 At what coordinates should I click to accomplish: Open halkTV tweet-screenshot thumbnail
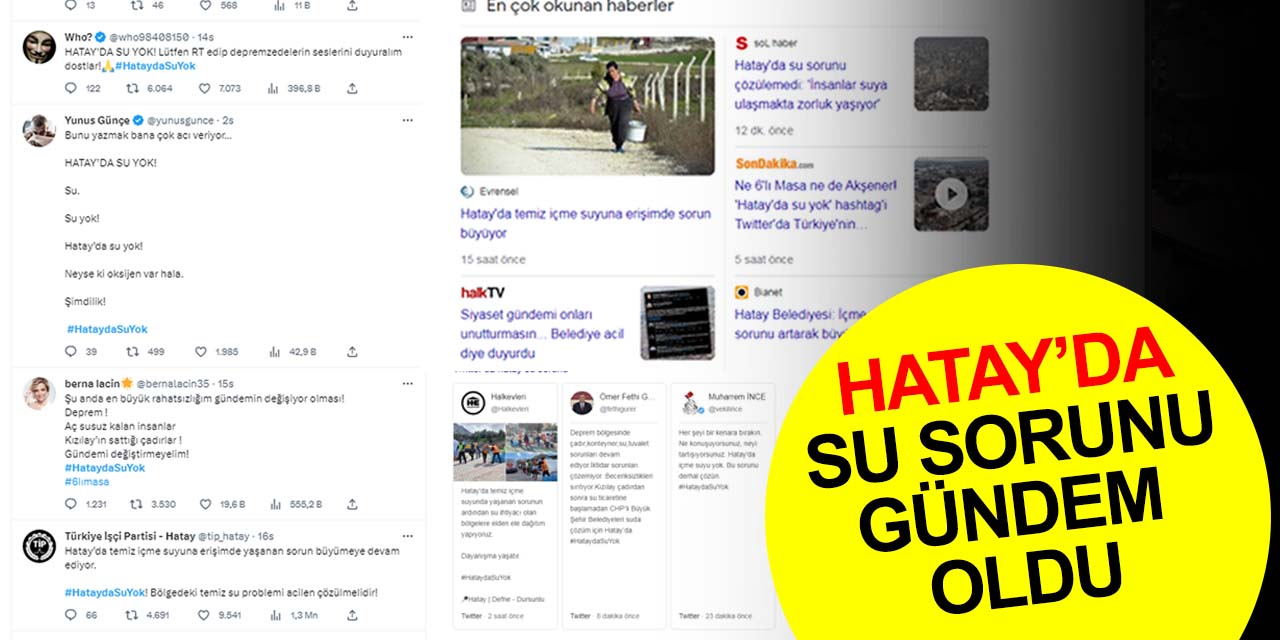click(x=677, y=323)
